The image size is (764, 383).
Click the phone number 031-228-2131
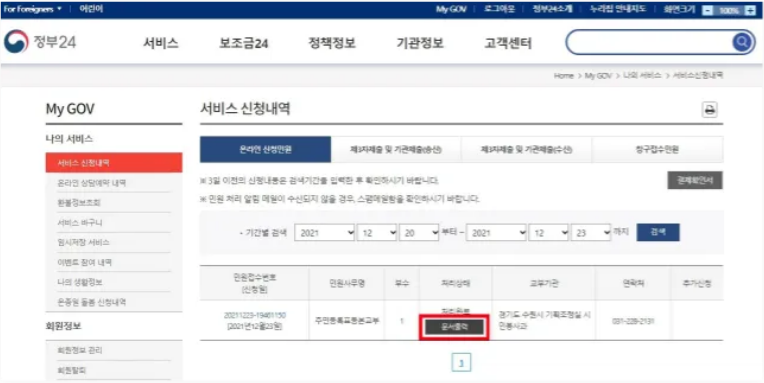632,322
